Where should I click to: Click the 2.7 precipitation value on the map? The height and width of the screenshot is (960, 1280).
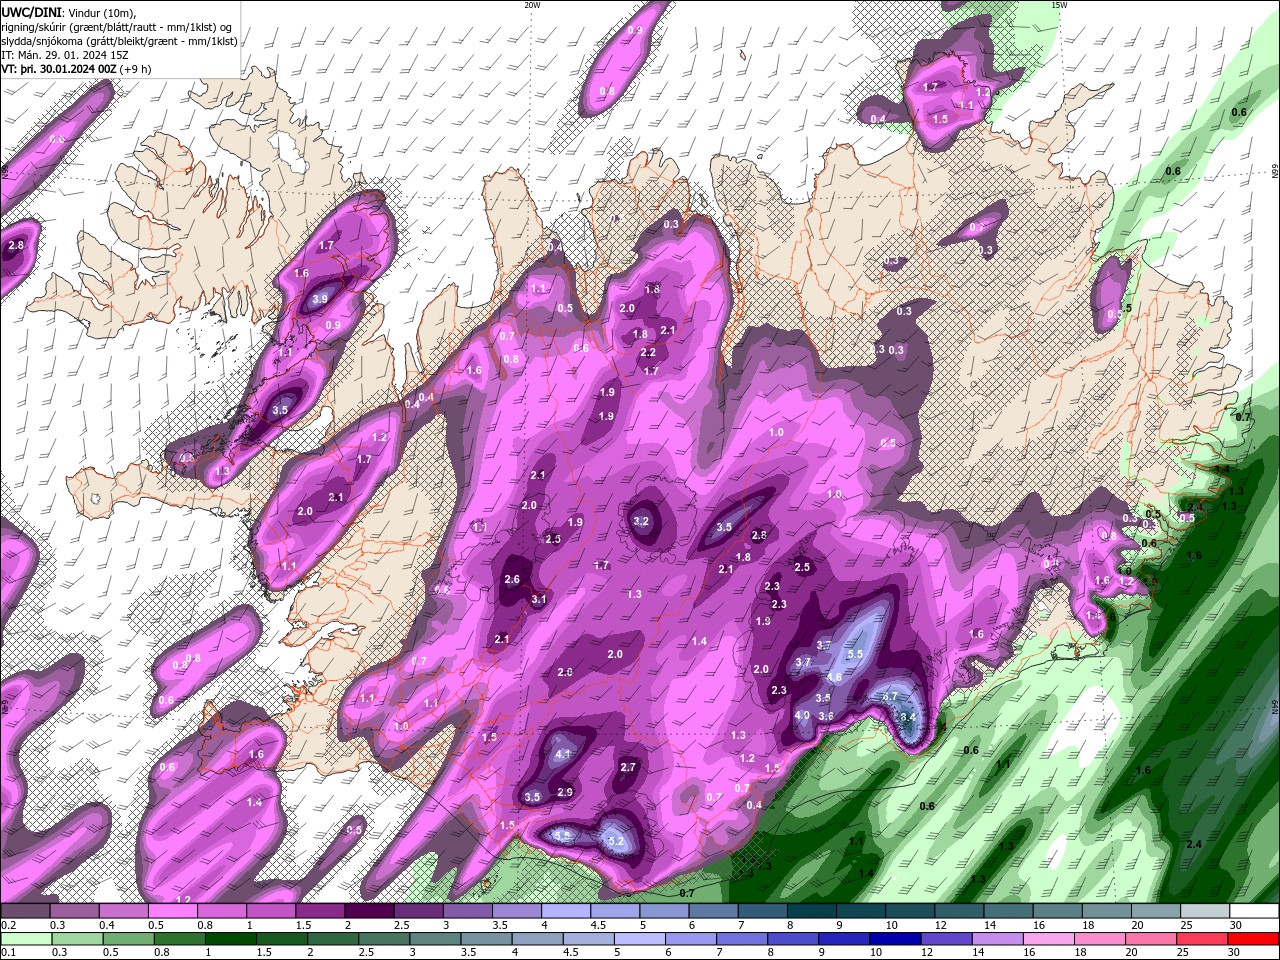click(x=628, y=767)
